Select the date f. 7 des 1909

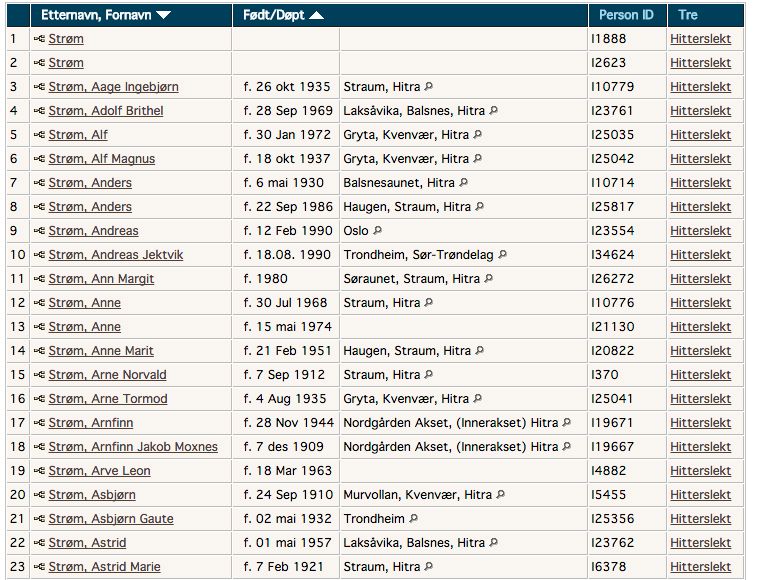coord(283,446)
